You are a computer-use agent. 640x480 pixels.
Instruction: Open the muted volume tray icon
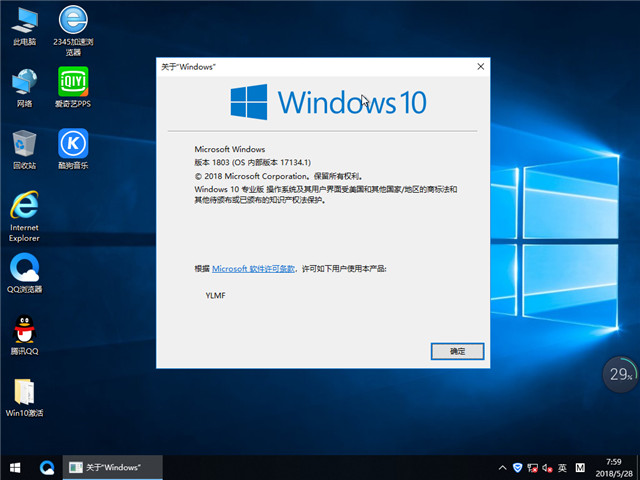[547, 468]
